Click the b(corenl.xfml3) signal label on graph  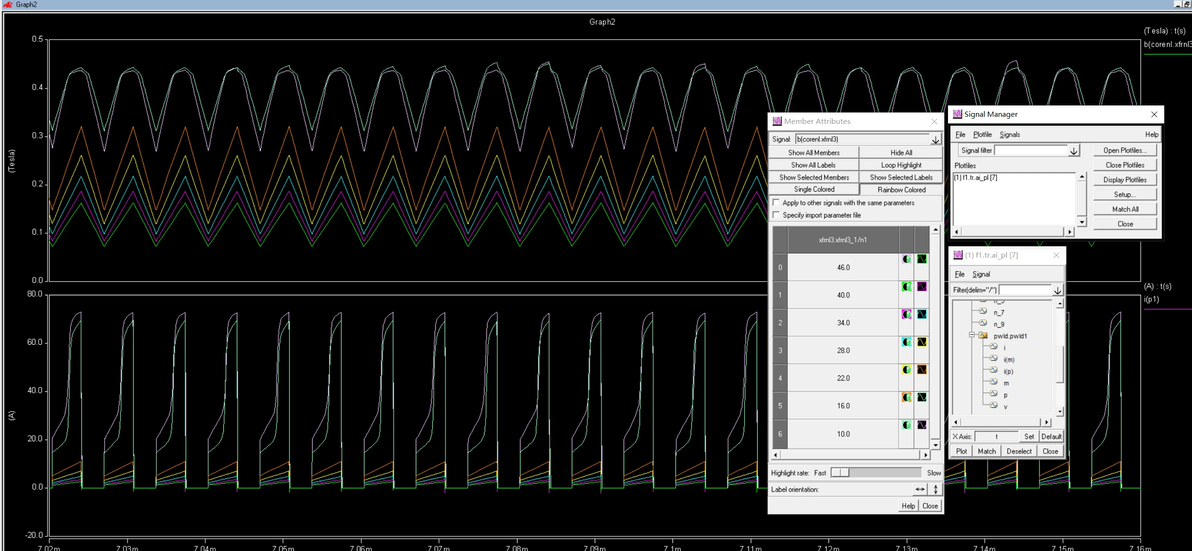pos(1166,45)
